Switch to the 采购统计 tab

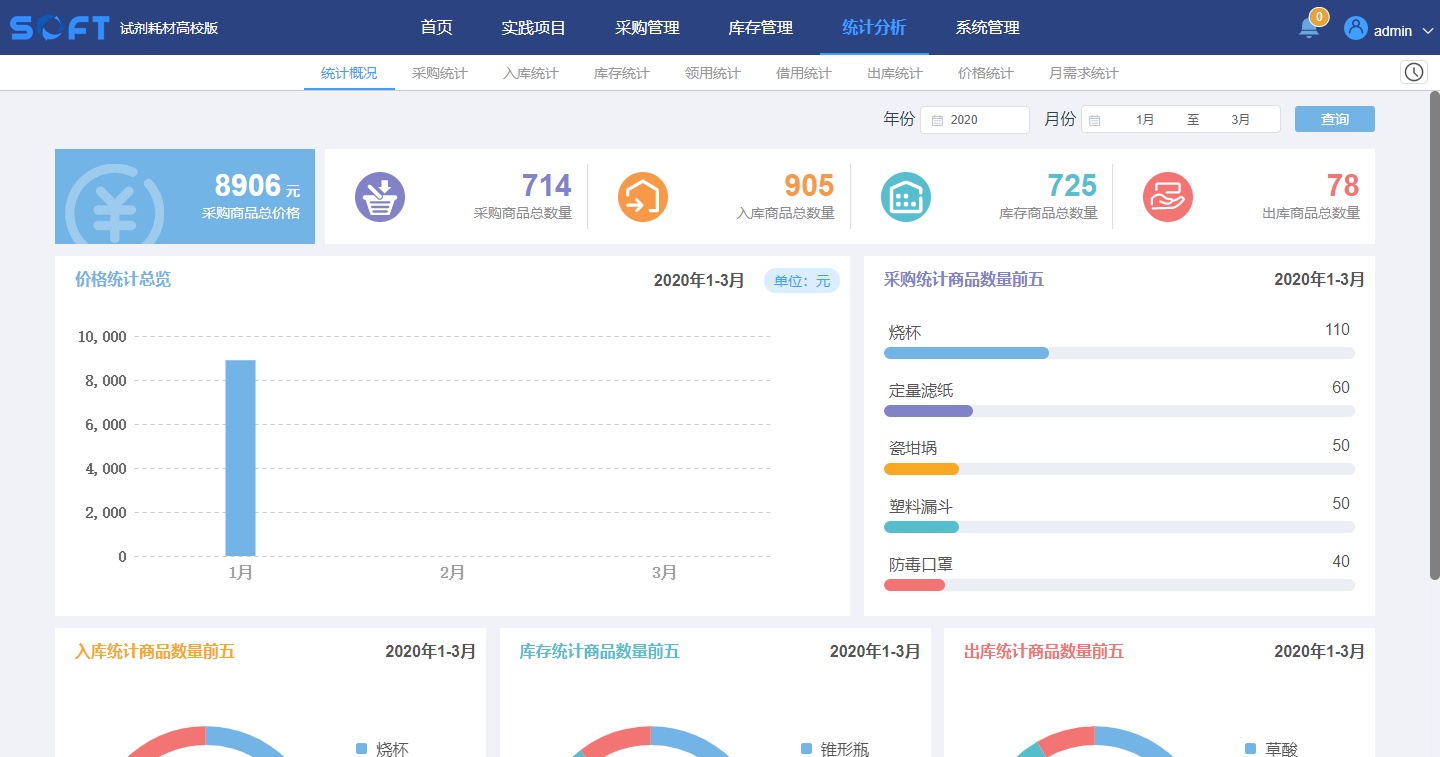(439, 72)
